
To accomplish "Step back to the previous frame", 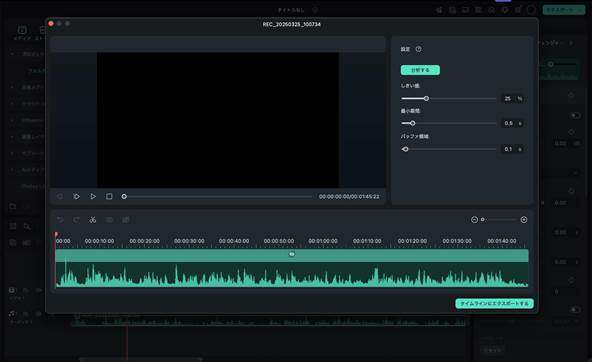I will coord(60,196).
